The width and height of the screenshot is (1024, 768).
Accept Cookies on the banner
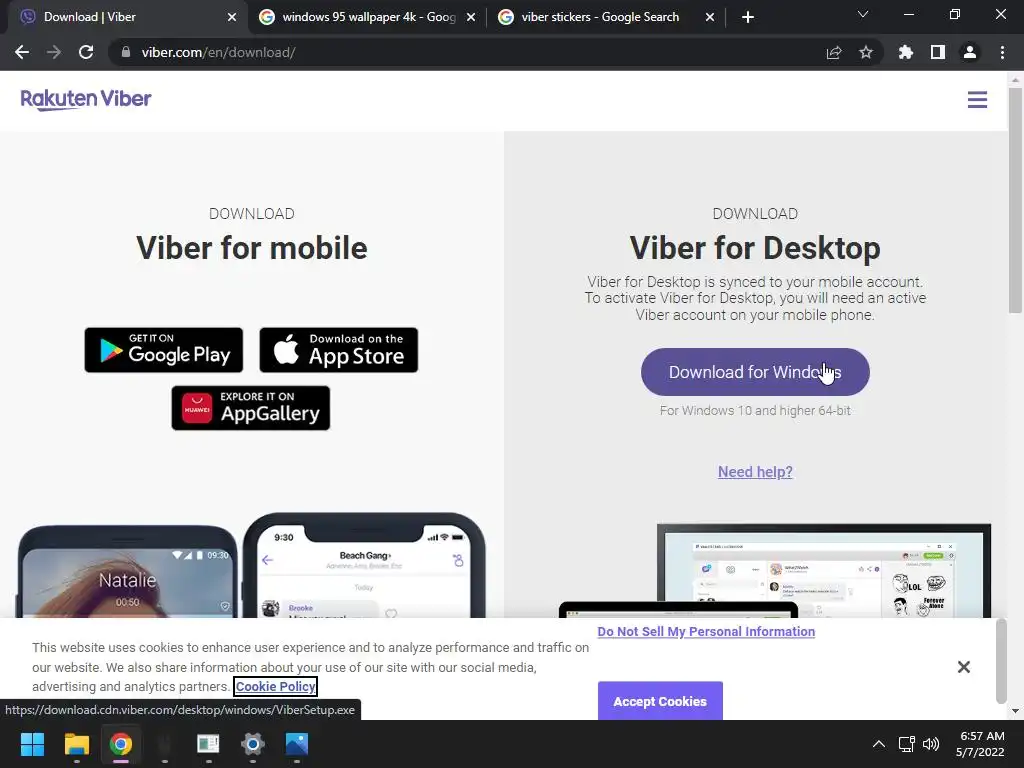click(660, 701)
